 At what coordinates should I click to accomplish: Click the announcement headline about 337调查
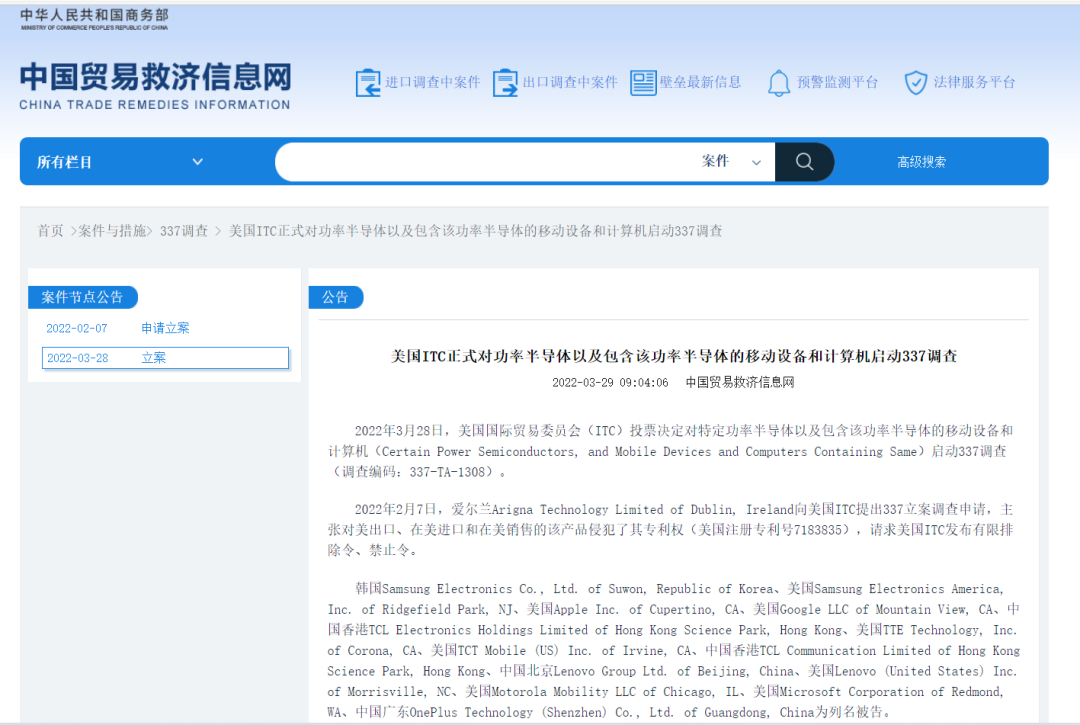(x=674, y=356)
